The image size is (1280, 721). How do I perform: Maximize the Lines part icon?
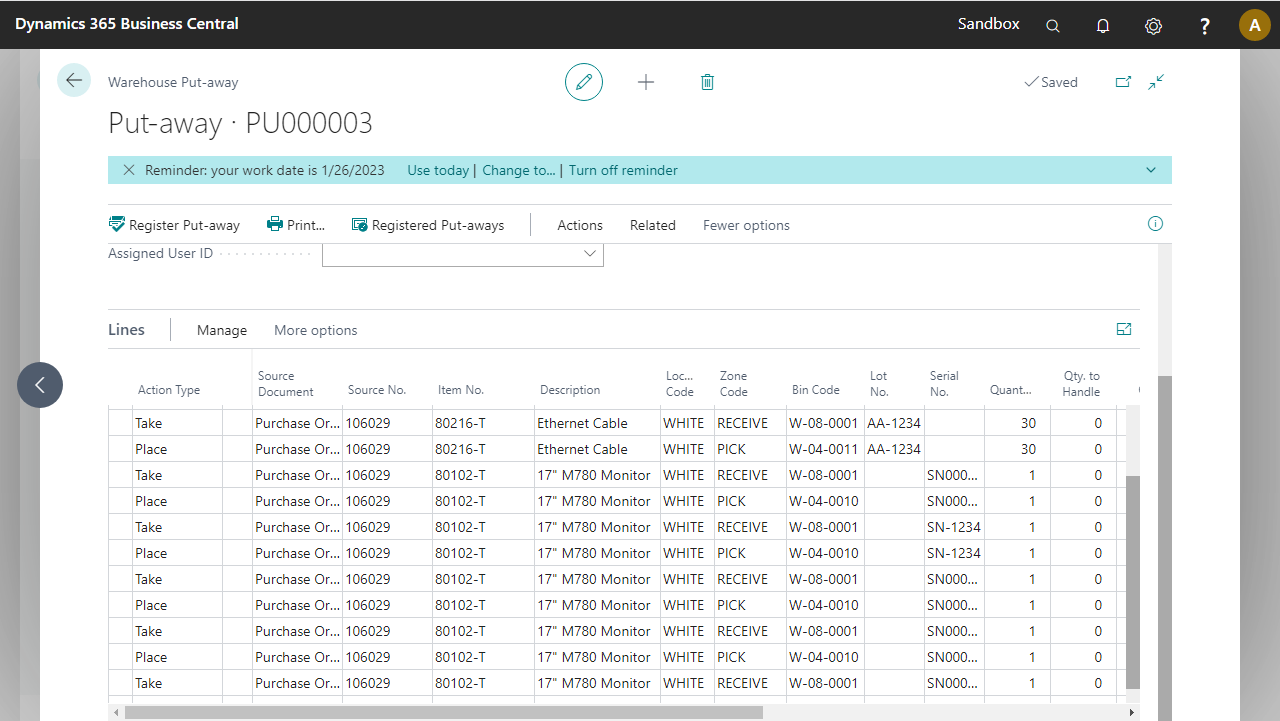coord(1124,329)
